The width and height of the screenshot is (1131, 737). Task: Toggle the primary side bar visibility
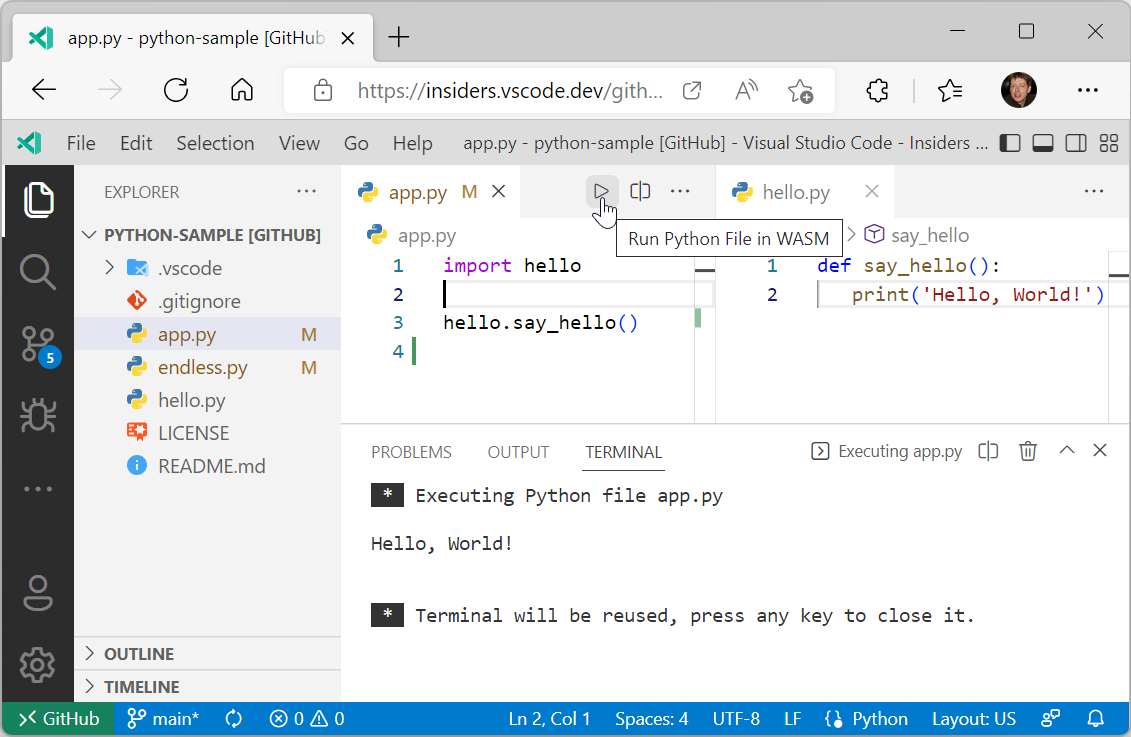coord(1009,143)
